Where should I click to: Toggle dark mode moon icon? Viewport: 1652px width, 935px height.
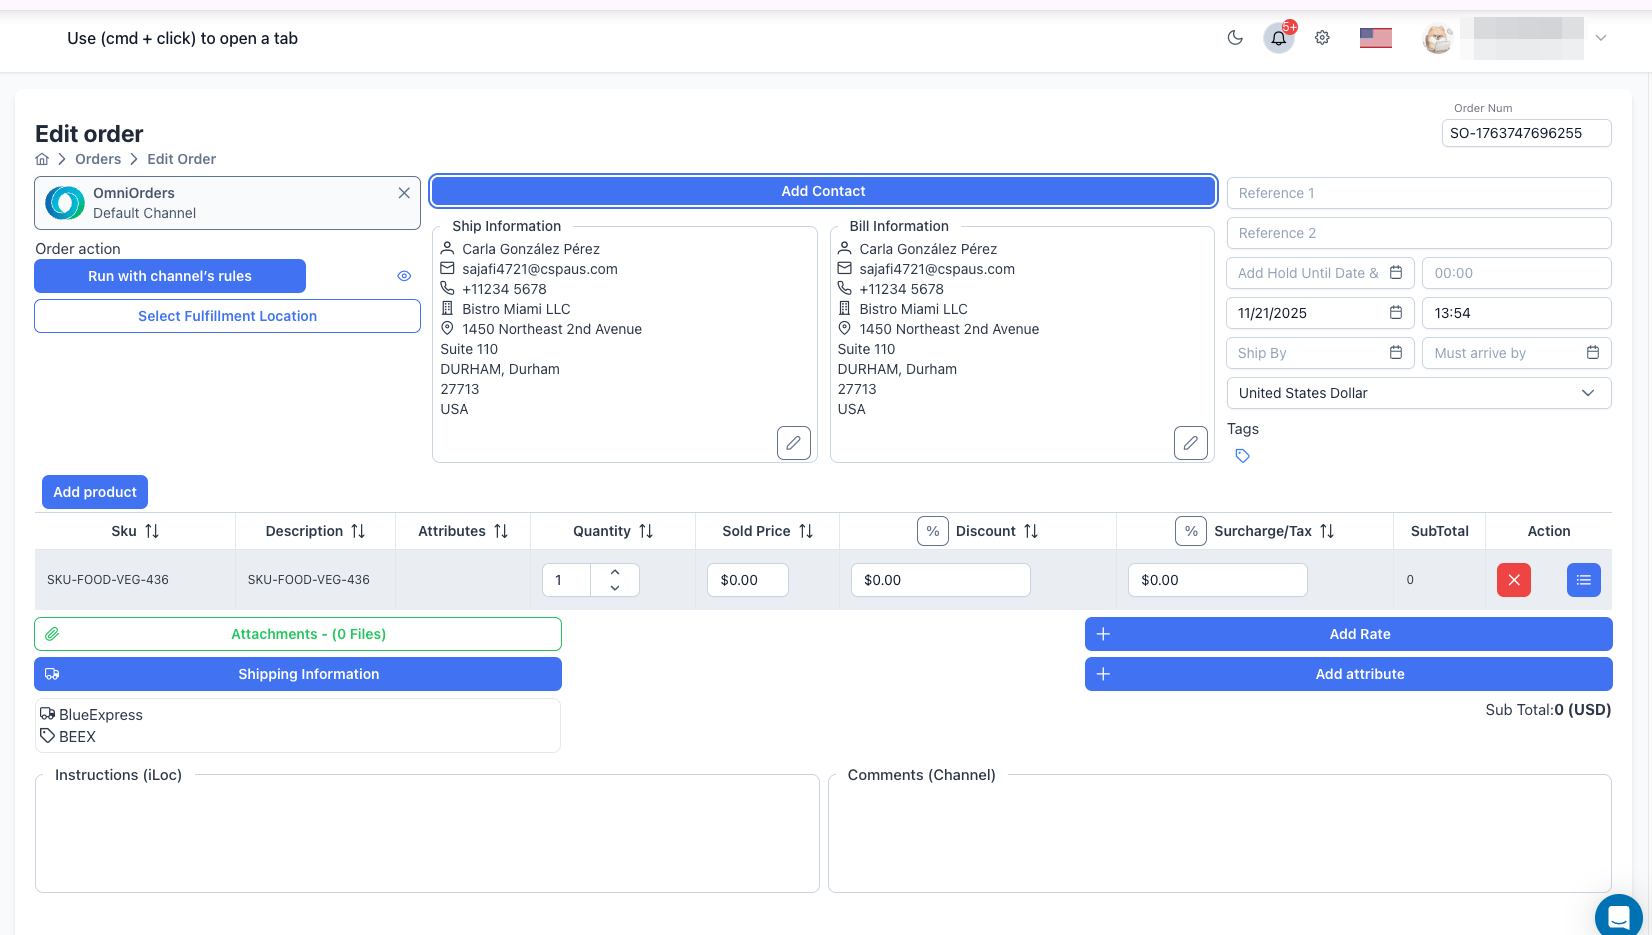[1235, 38]
